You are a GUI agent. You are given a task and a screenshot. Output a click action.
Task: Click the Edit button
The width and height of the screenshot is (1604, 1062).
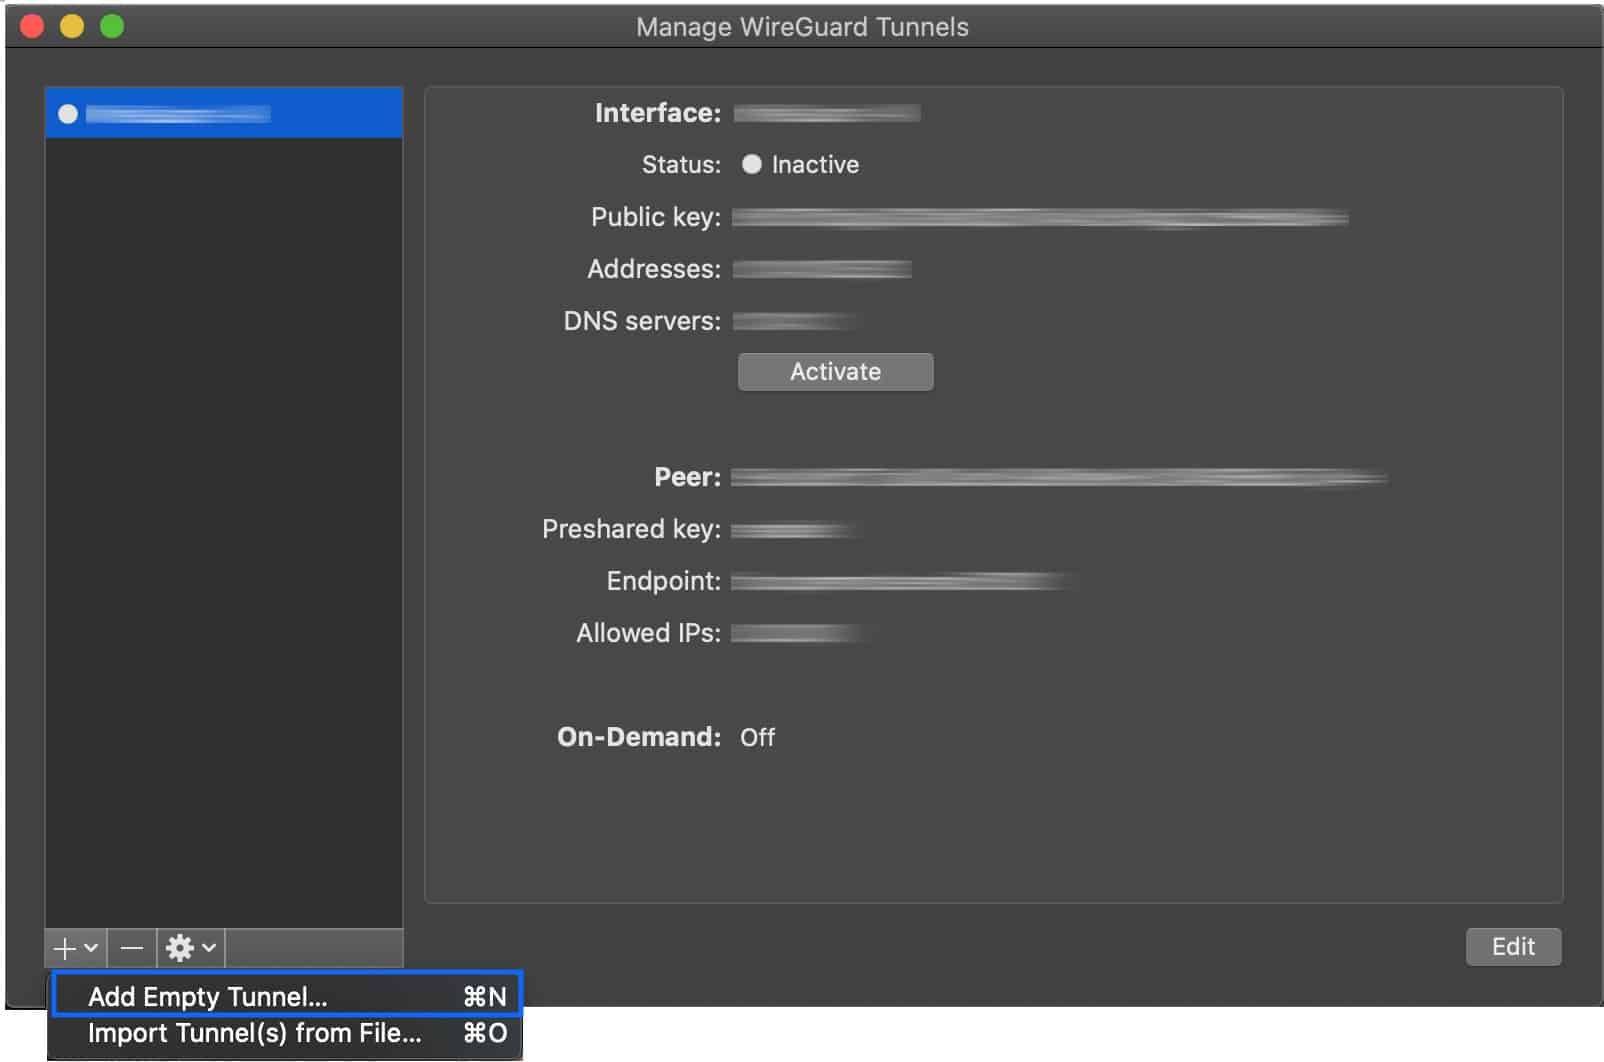click(x=1513, y=946)
